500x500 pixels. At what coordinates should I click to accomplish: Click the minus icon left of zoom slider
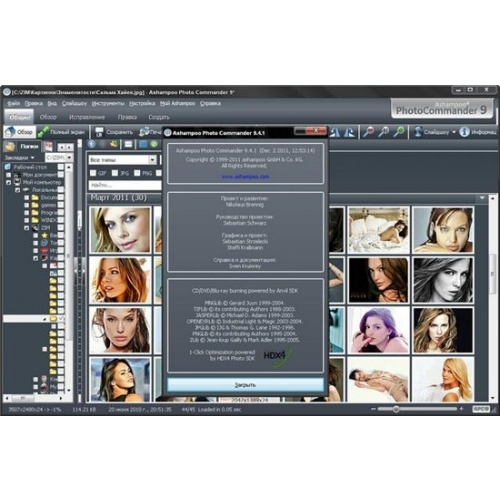[x=373, y=409]
